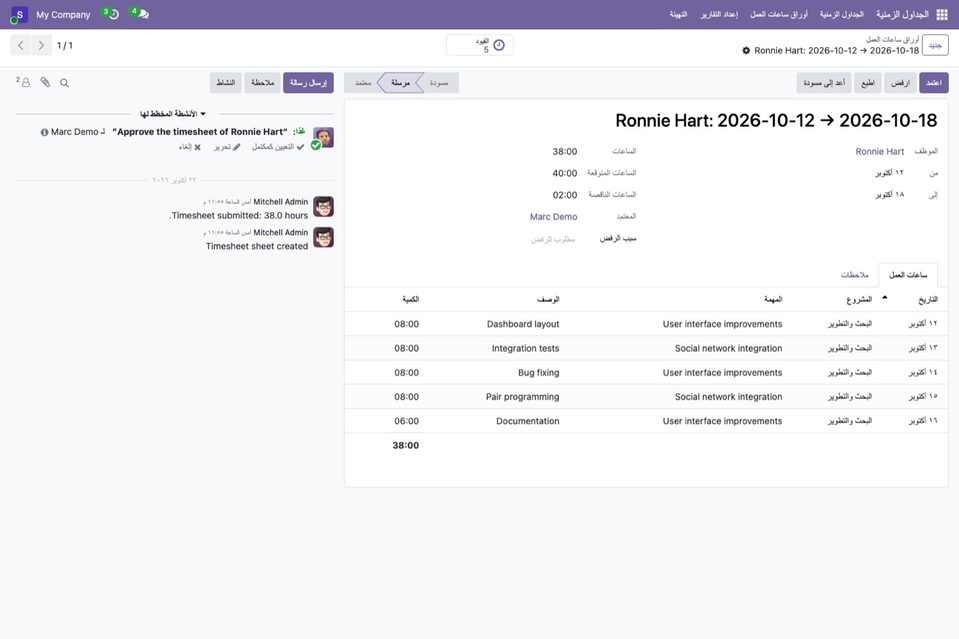The image size is (959, 639).
Task: Open the أوراق ساعات العمل breadcrumb link
Action: coord(892,40)
